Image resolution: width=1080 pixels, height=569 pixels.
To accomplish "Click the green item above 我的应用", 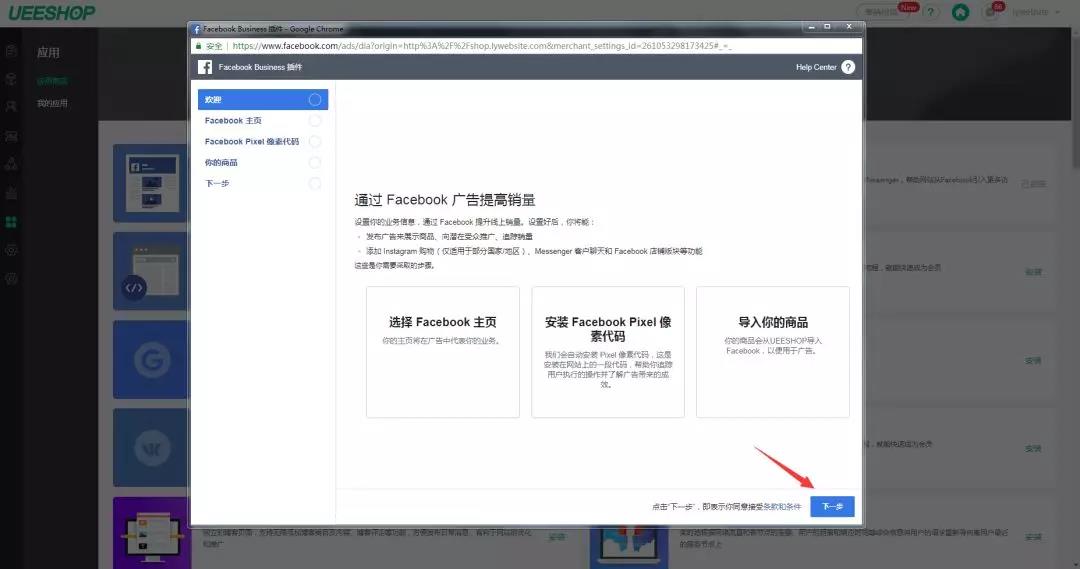I will click(x=52, y=81).
